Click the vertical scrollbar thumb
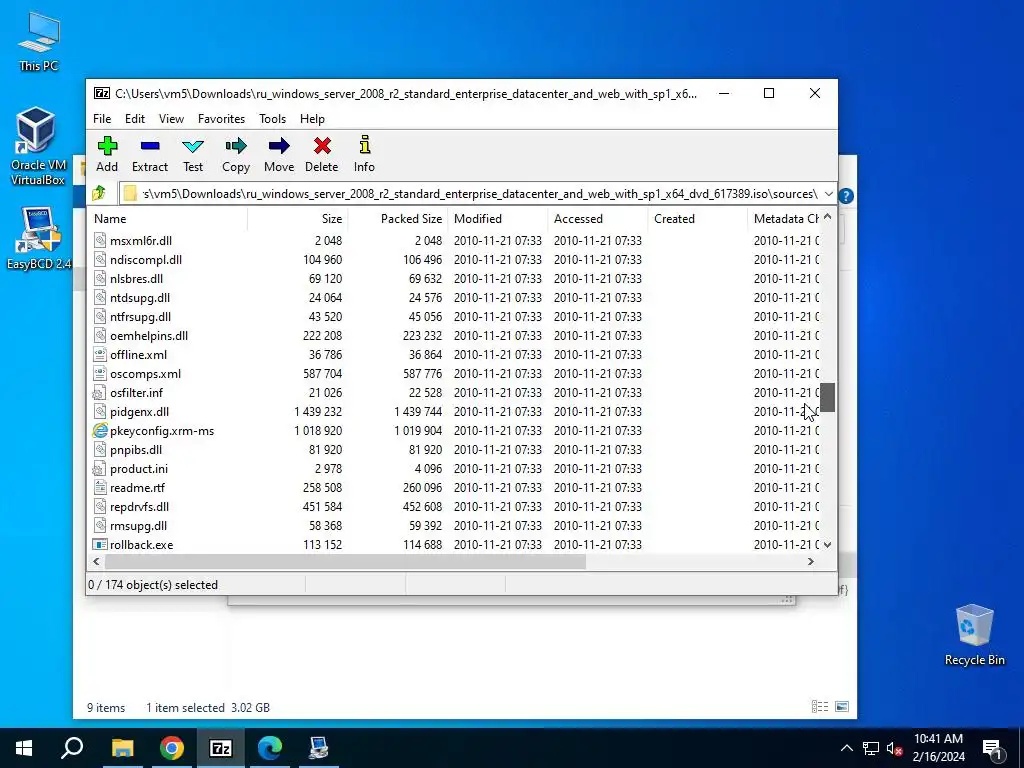This screenshot has height=768, width=1024. coord(827,397)
